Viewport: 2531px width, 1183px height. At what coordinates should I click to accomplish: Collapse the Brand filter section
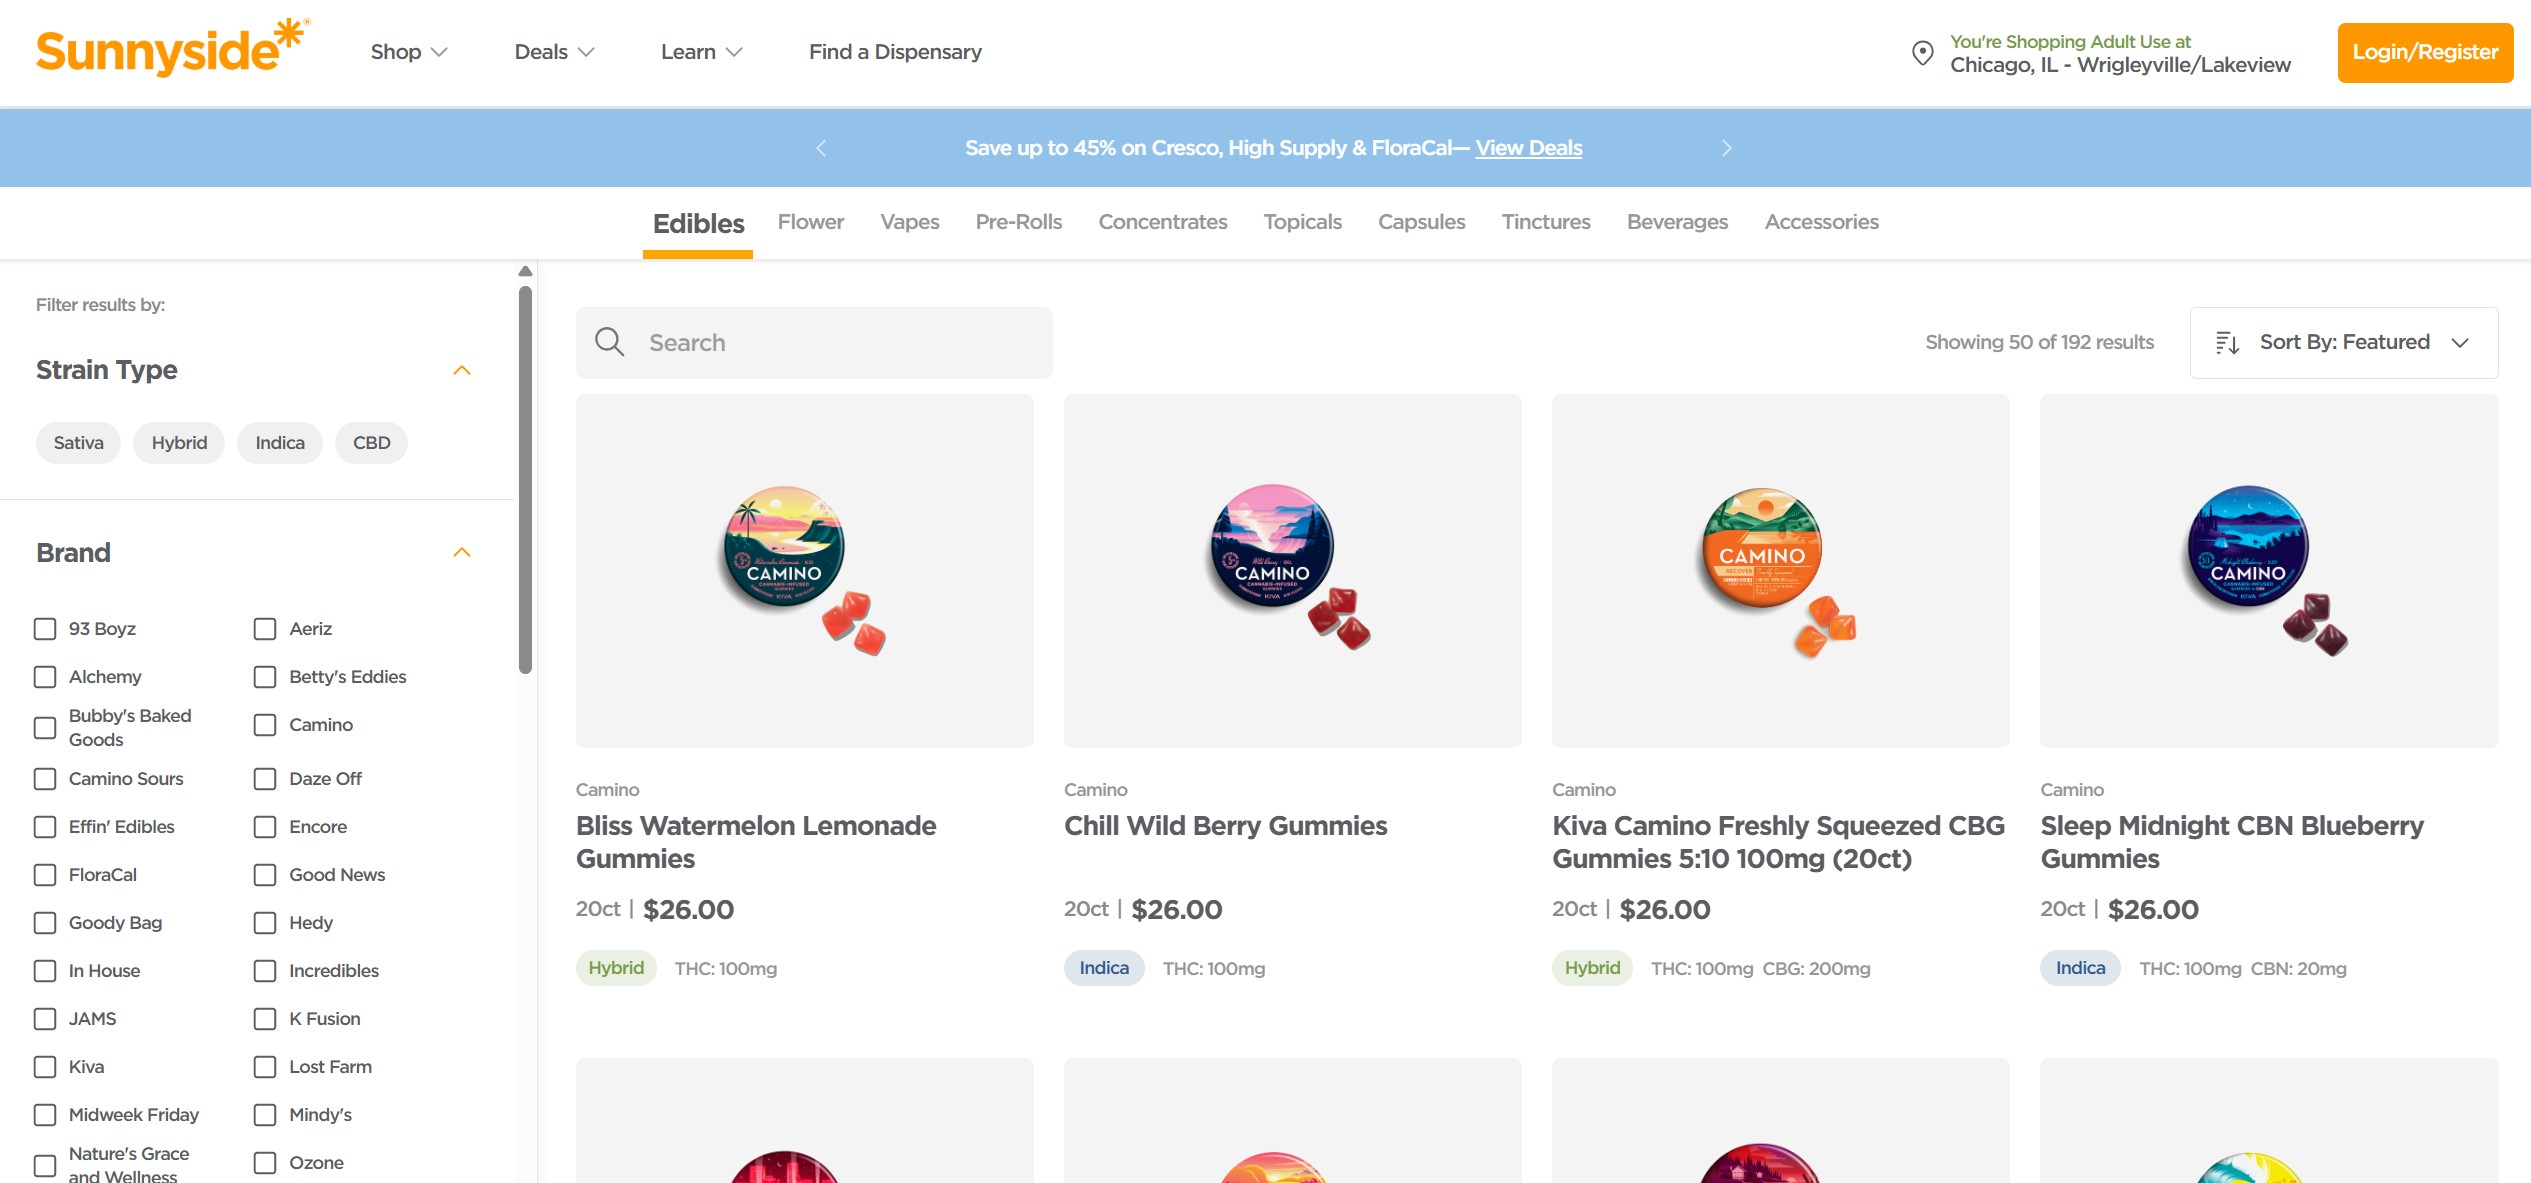pos(461,553)
